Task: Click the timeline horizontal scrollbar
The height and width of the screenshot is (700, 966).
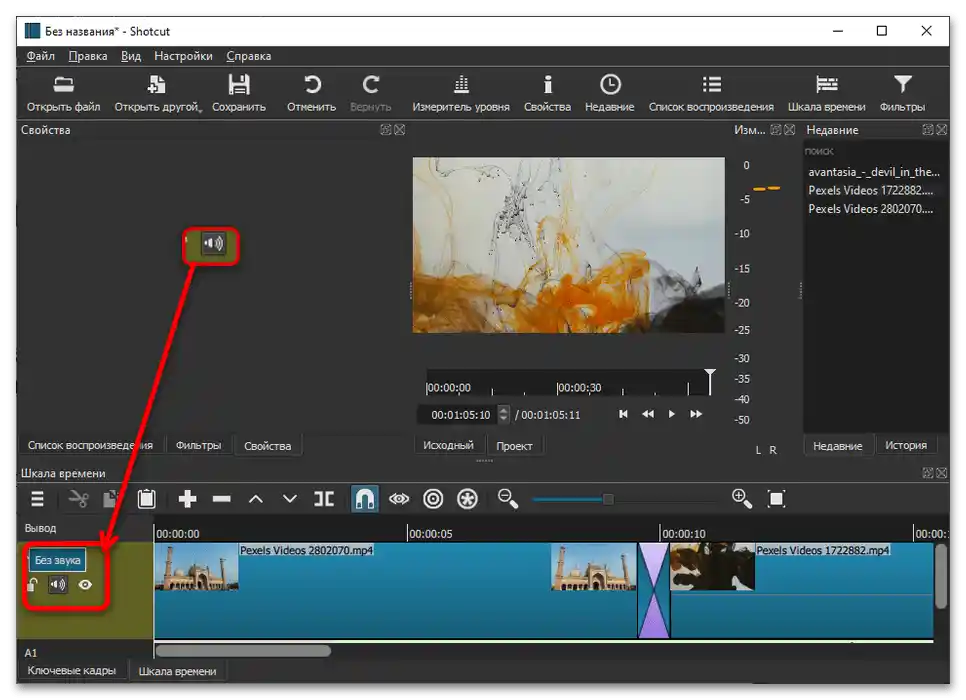Action: click(243, 651)
